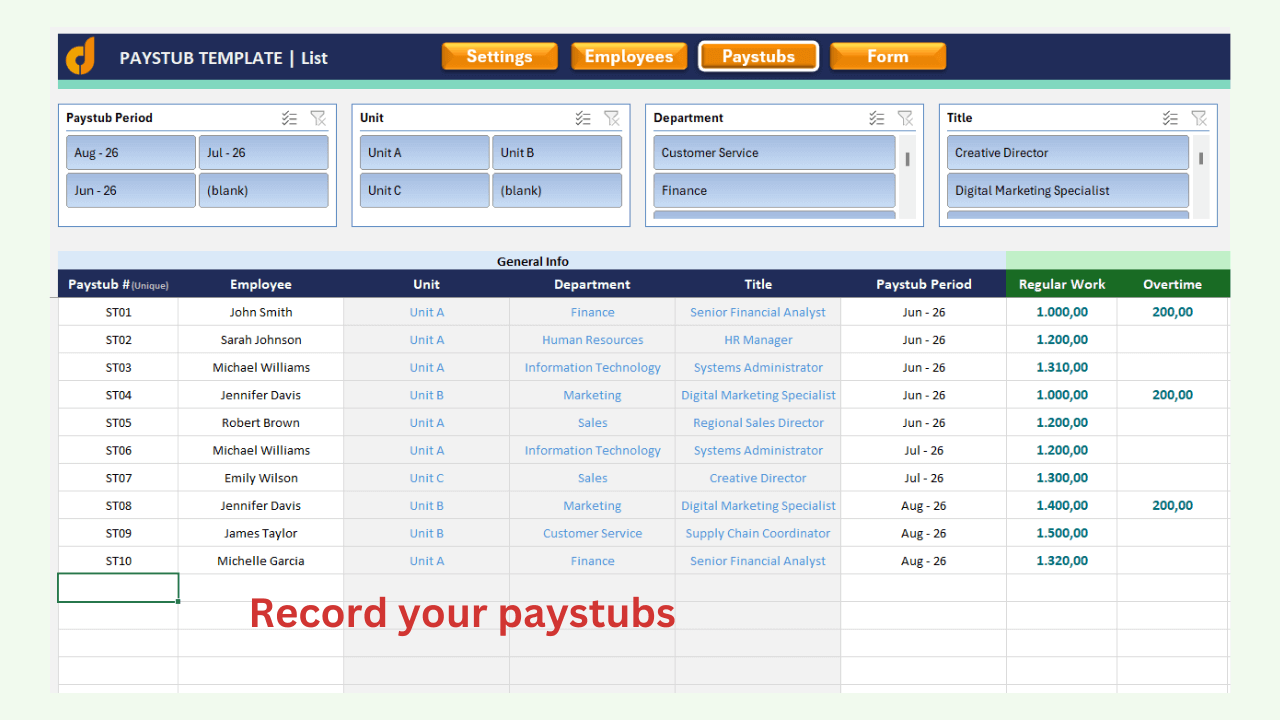Screen dimensions: 1280x720
Task: Clear filters on the Unit slicer
Action: click(612, 117)
